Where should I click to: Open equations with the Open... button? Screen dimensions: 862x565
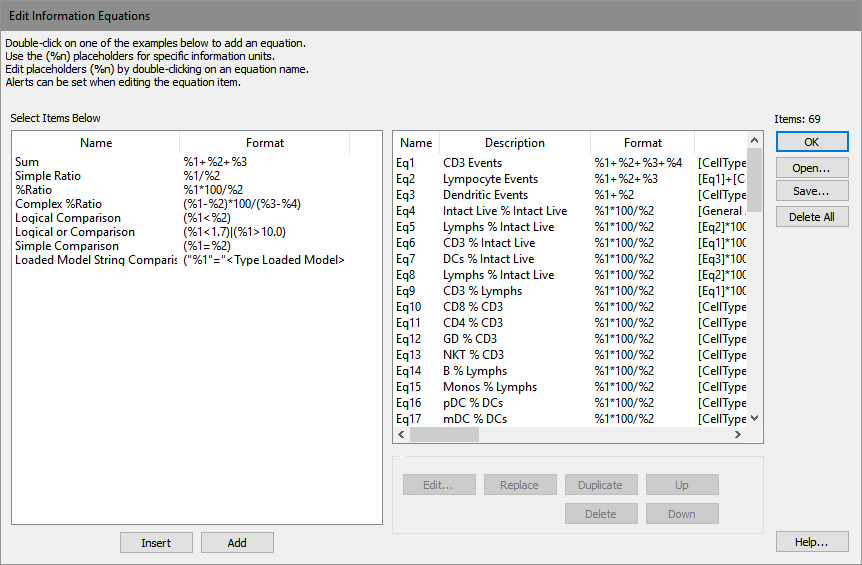[811, 168]
